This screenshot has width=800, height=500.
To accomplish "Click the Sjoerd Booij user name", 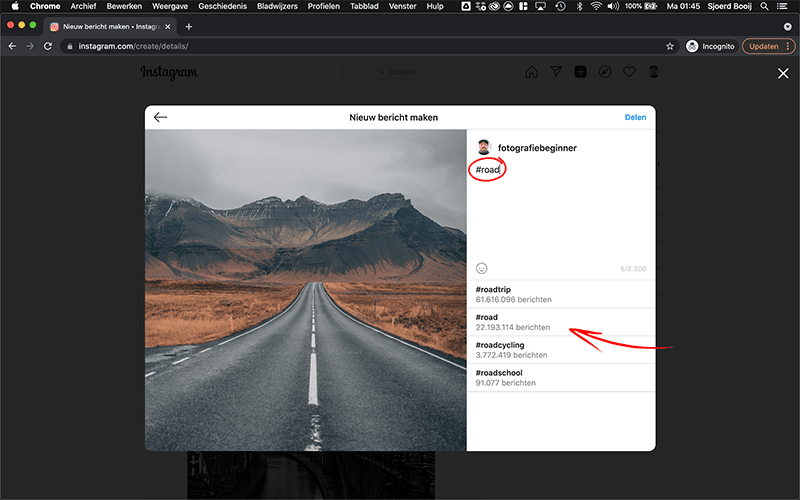I will tap(730, 6).
